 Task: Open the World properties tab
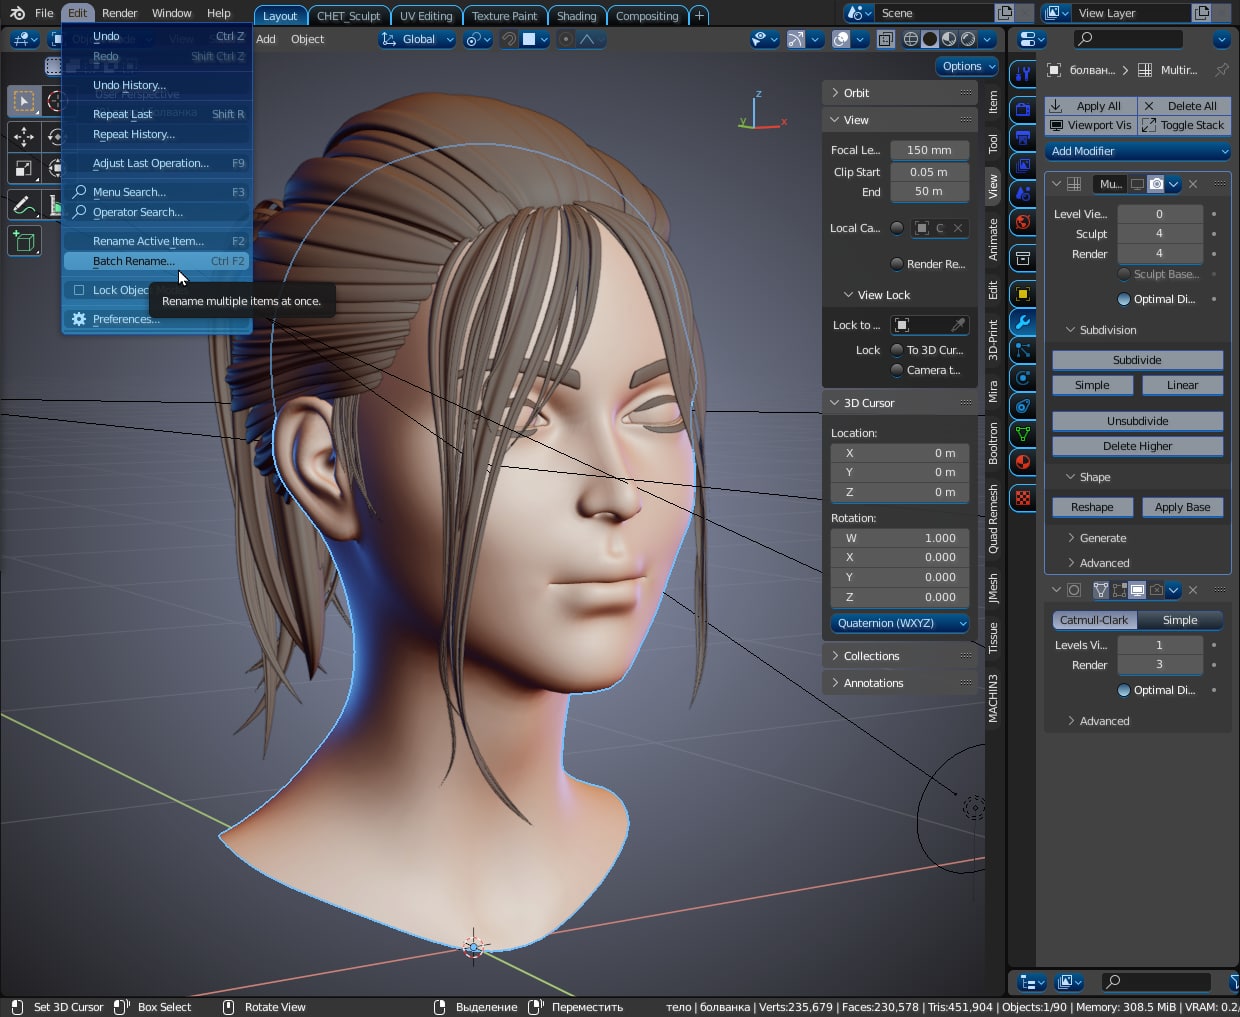1023,221
